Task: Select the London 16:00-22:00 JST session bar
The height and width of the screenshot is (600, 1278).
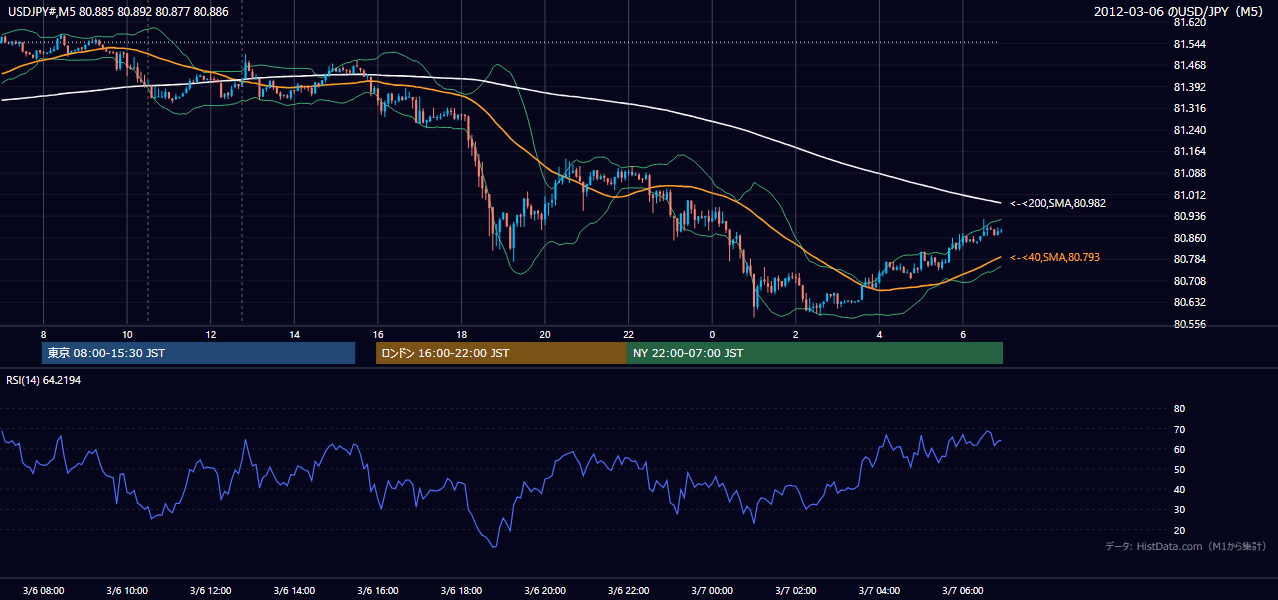Action: [501, 353]
